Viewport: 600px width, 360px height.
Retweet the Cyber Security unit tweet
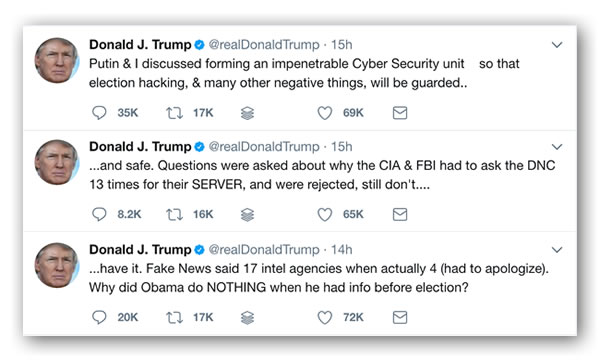[x=174, y=113]
